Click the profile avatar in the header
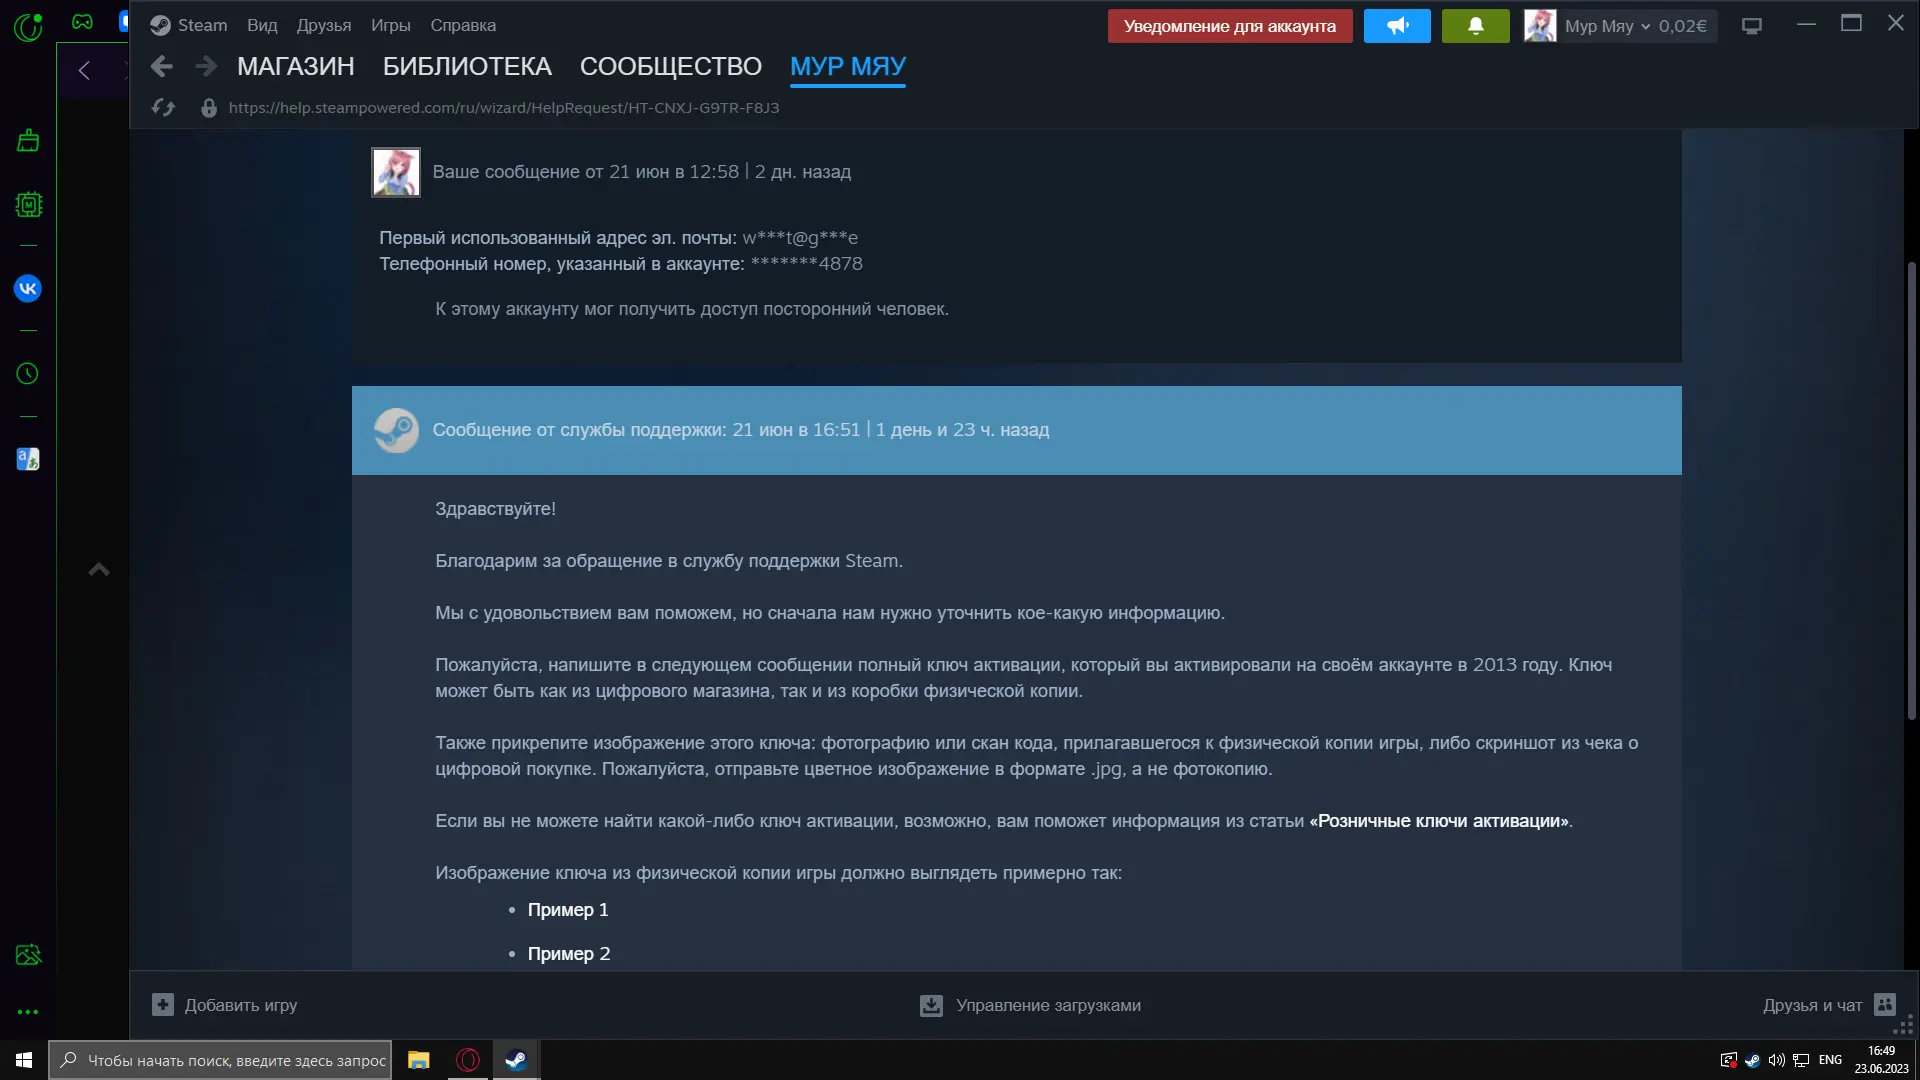1920x1080 pixels. point(1540,26)
